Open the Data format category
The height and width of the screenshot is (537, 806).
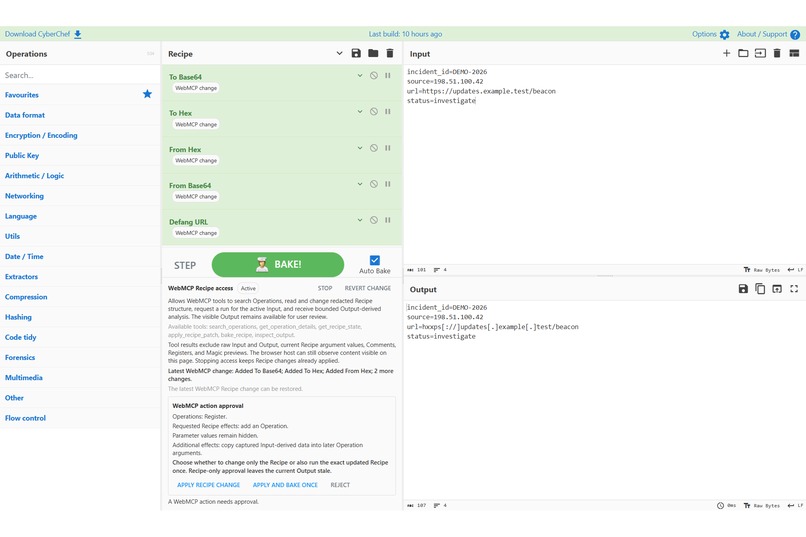[x=80, y=115]
